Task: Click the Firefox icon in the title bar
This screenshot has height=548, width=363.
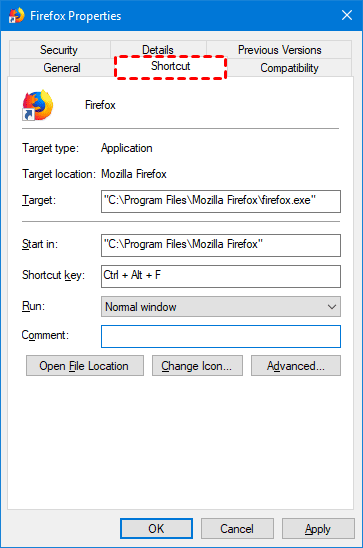Action: [x=16, y=16]
